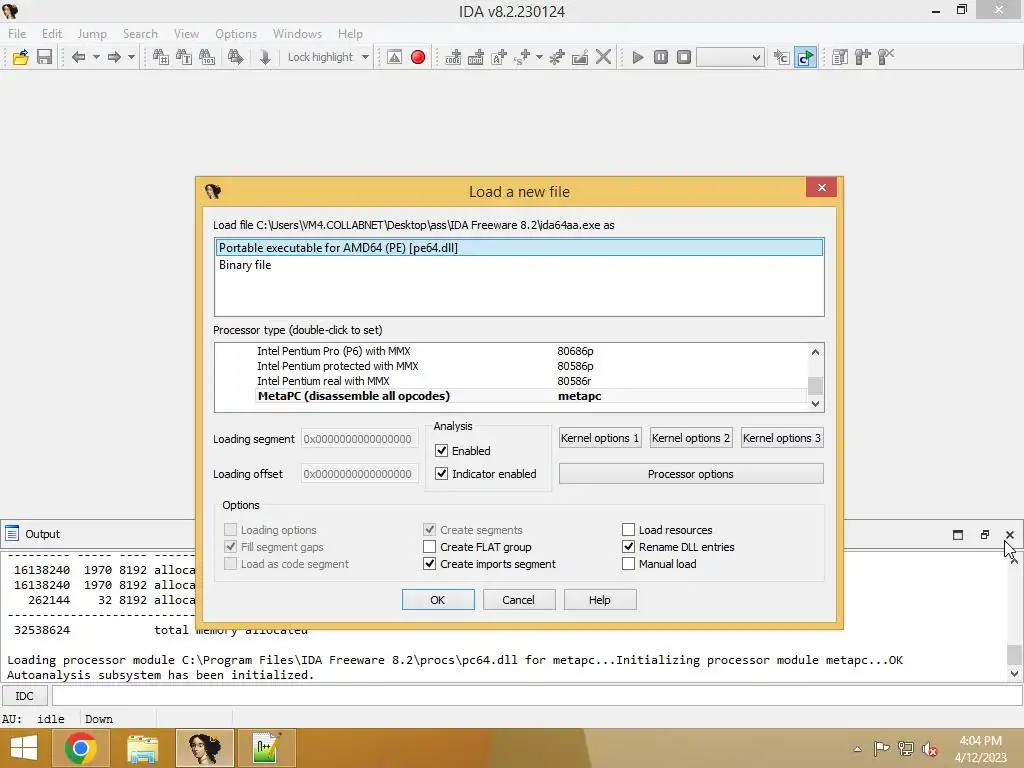Click the binoculars search-immediate icon
Screen dimensions: 1024x768
(161, 57)
